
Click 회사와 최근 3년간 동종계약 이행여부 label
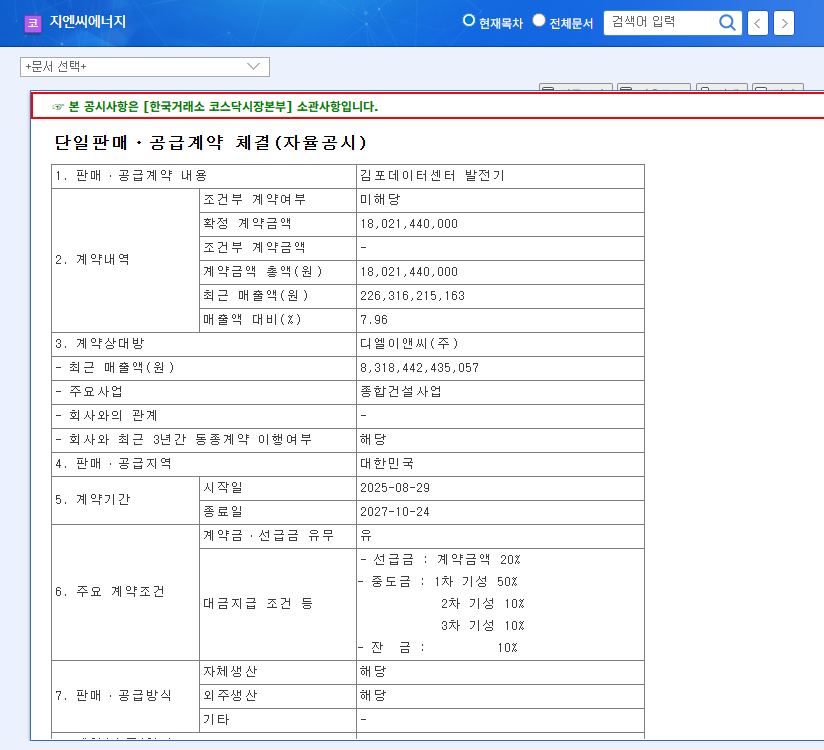[x=183, y=439]
